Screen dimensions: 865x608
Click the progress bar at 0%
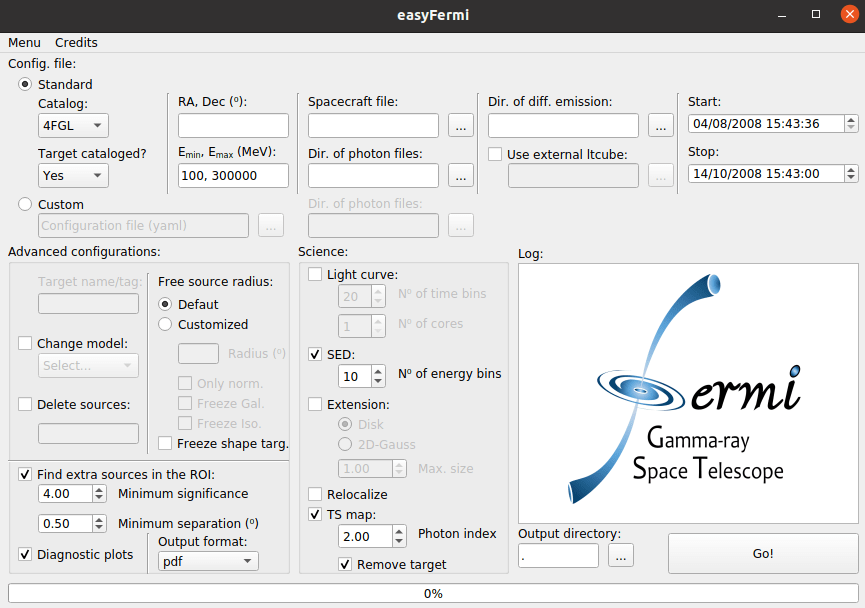[x=432, y=593]
